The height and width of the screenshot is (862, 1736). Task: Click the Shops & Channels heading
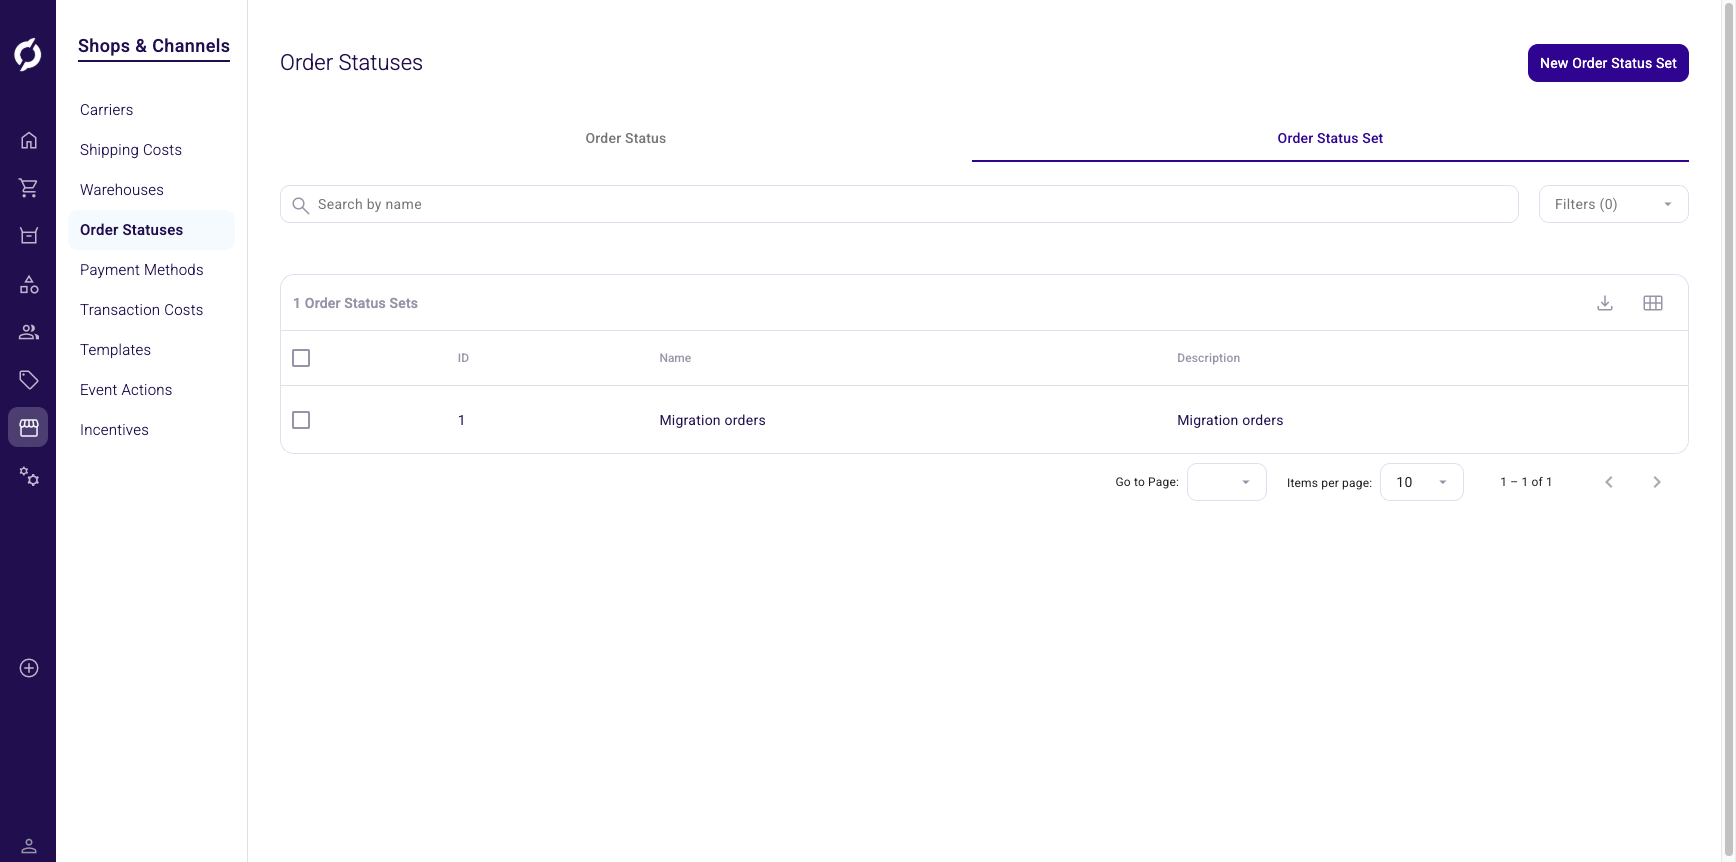[x=154, y=46]
